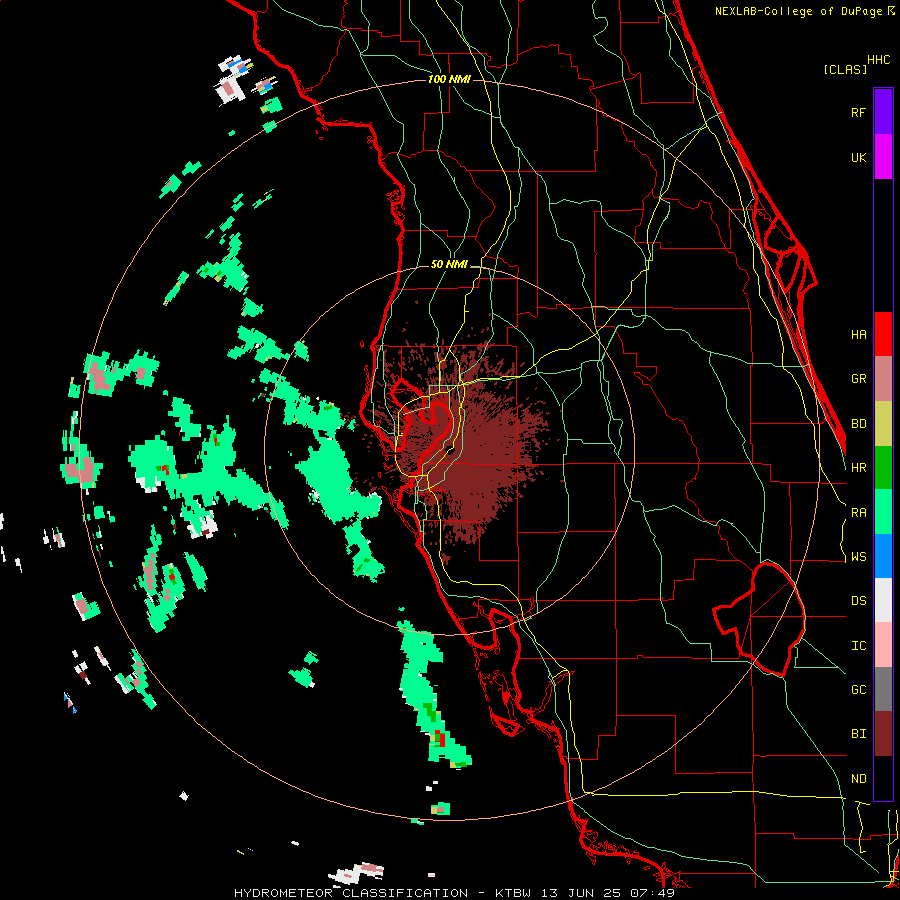
Task: Click the '50 NMI' range ring label
Action: tap(449, 264)
